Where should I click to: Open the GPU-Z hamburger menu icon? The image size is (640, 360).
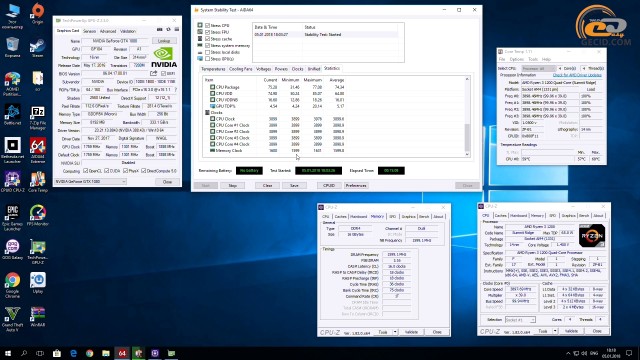(x=177, y=30)
